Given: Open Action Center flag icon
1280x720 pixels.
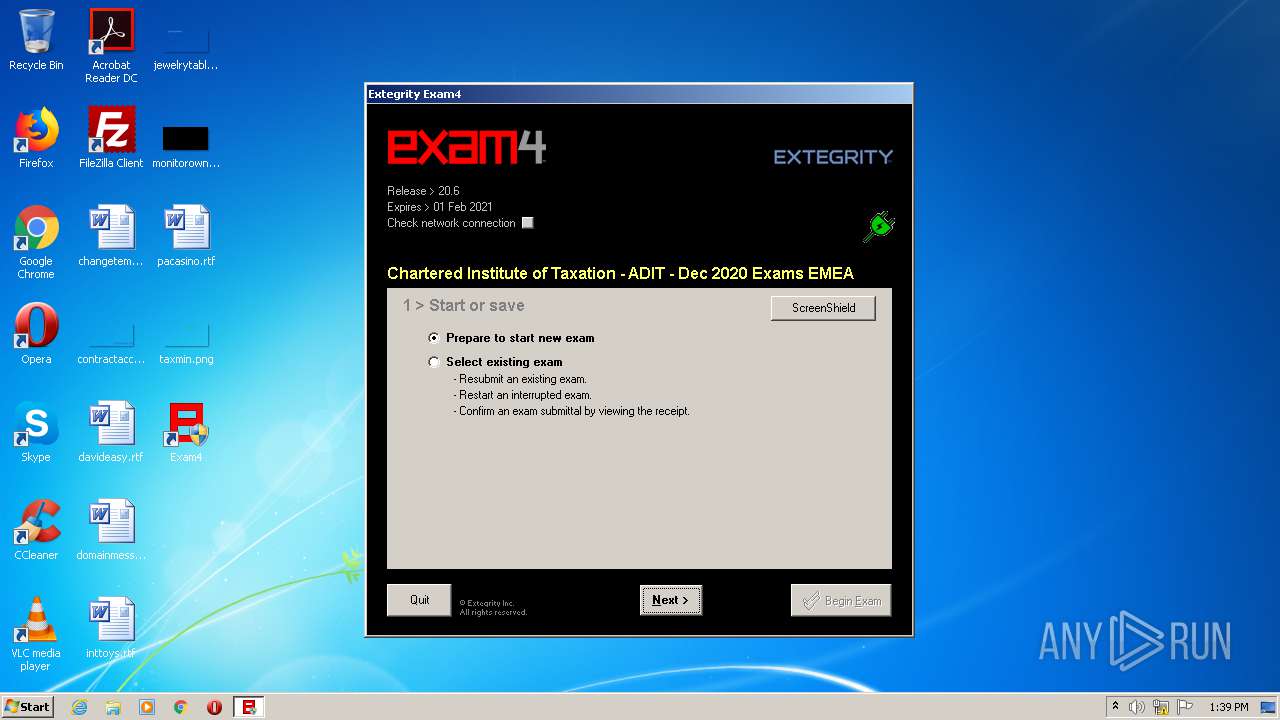Looking at the screenshot, I should (1184, 707).
